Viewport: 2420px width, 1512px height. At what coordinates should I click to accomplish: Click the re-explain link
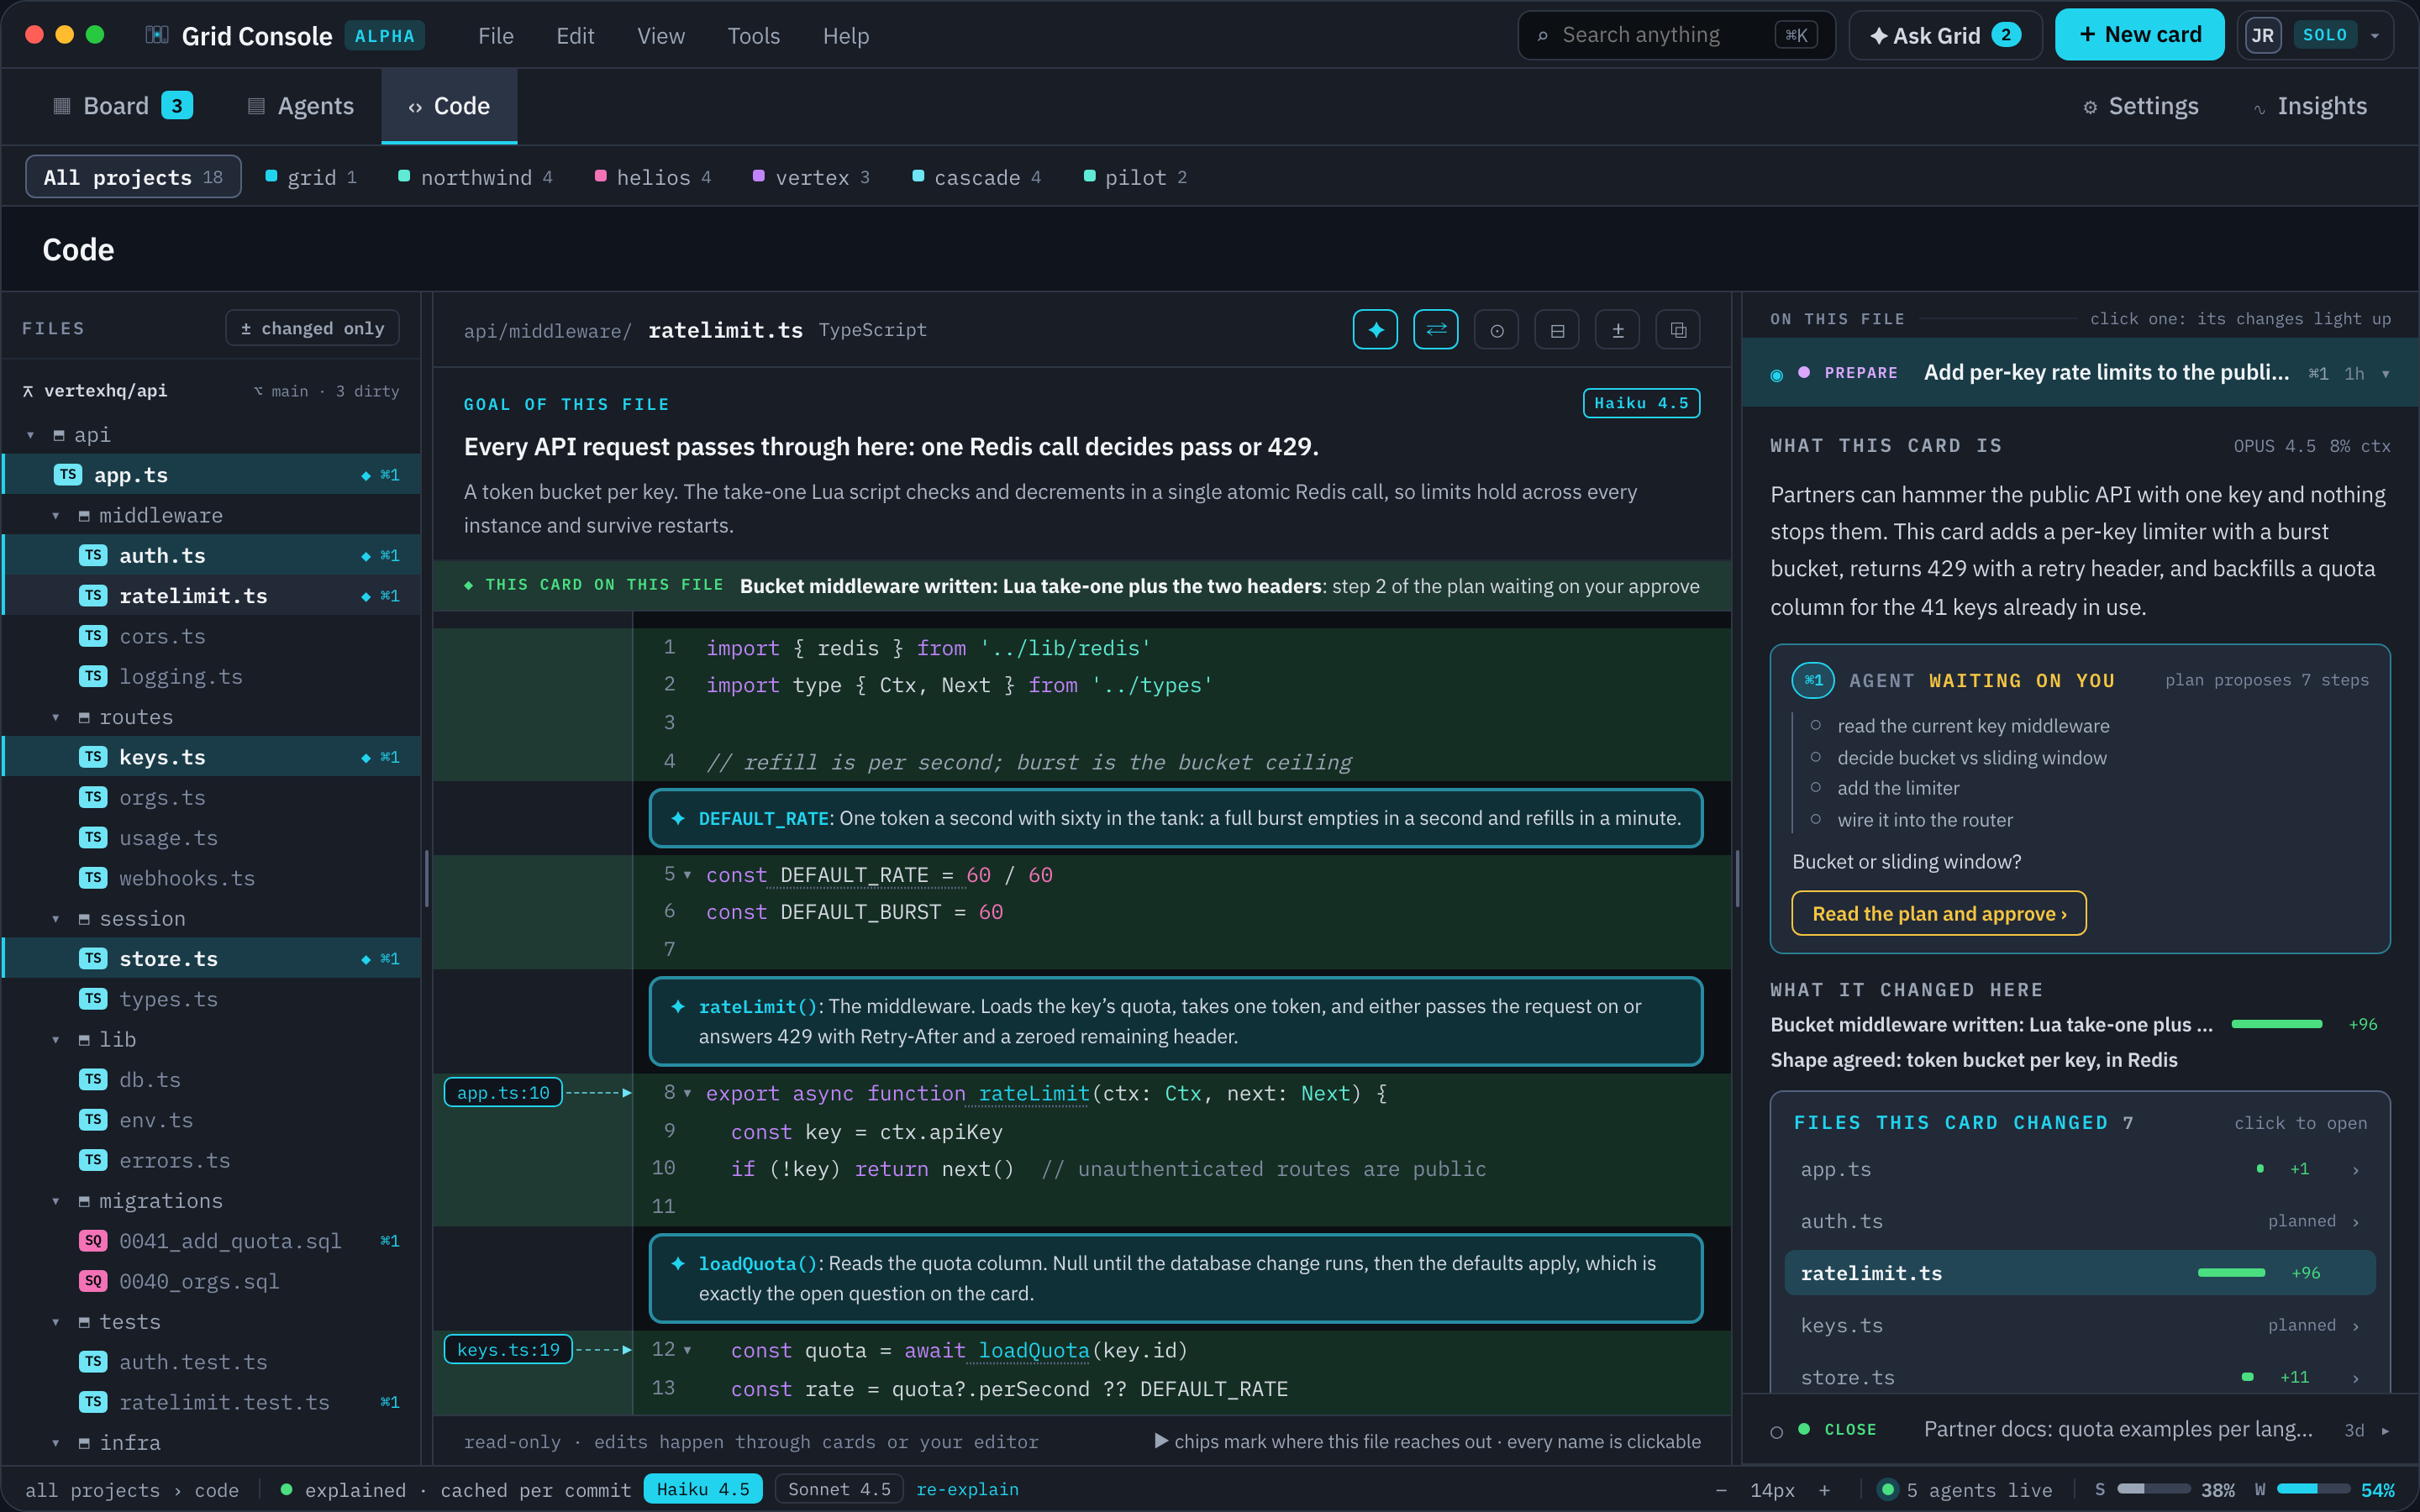click(x=967, y=1489)
